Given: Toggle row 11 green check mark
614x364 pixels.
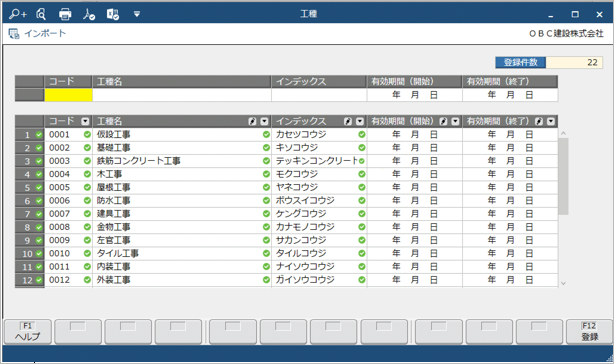Looking at the screenshot, I should (x=39, y=267).
